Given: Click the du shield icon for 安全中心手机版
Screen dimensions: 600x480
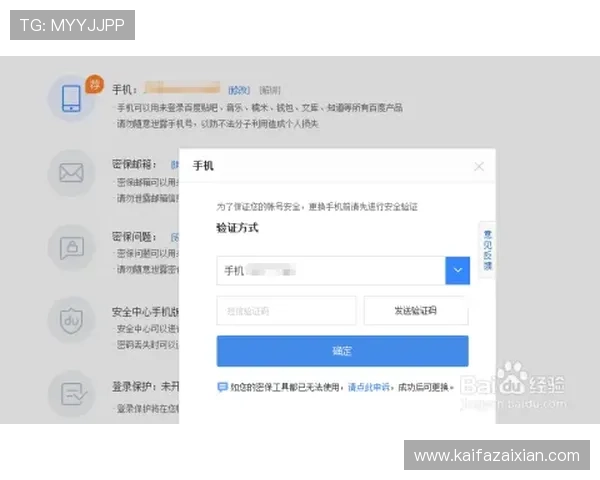Looking at the screenshot, I should coord(71,320).
